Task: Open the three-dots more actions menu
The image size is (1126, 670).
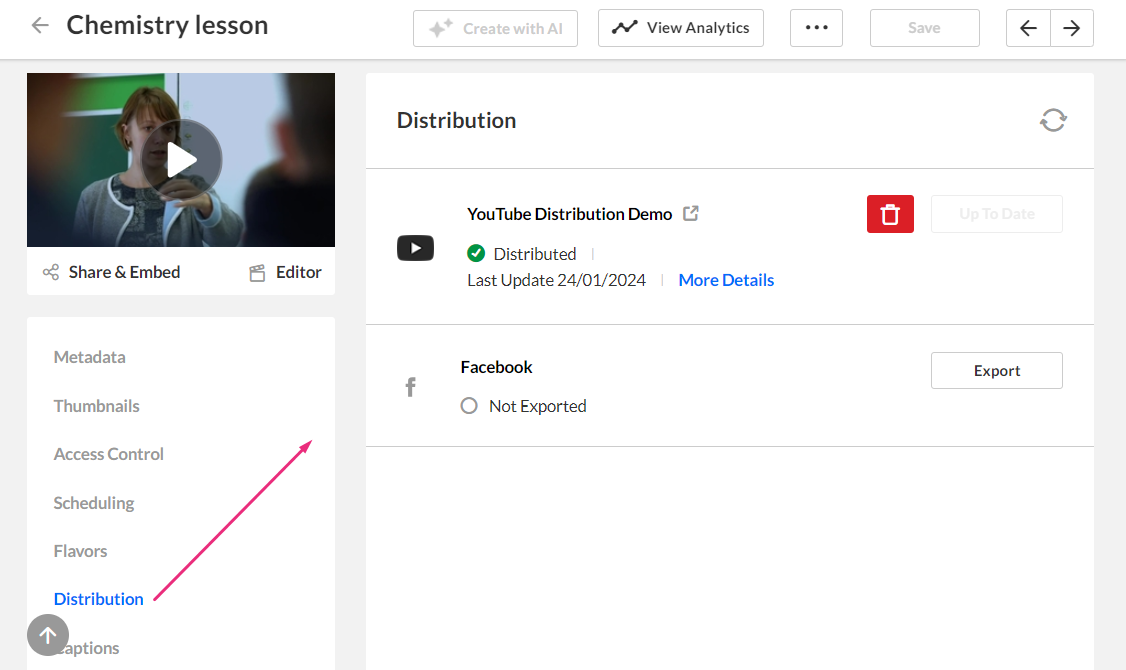Action: pos(816,28)
